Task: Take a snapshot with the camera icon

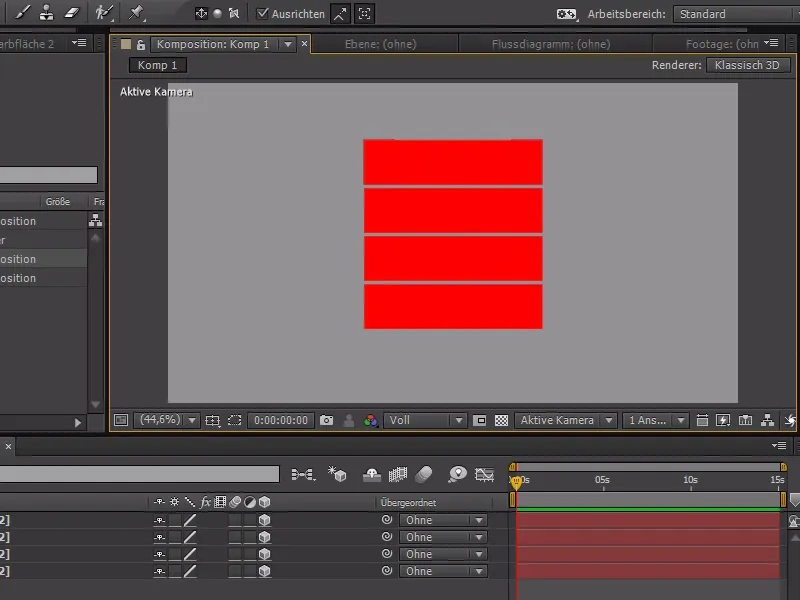Action: click(x=326, y=421)
